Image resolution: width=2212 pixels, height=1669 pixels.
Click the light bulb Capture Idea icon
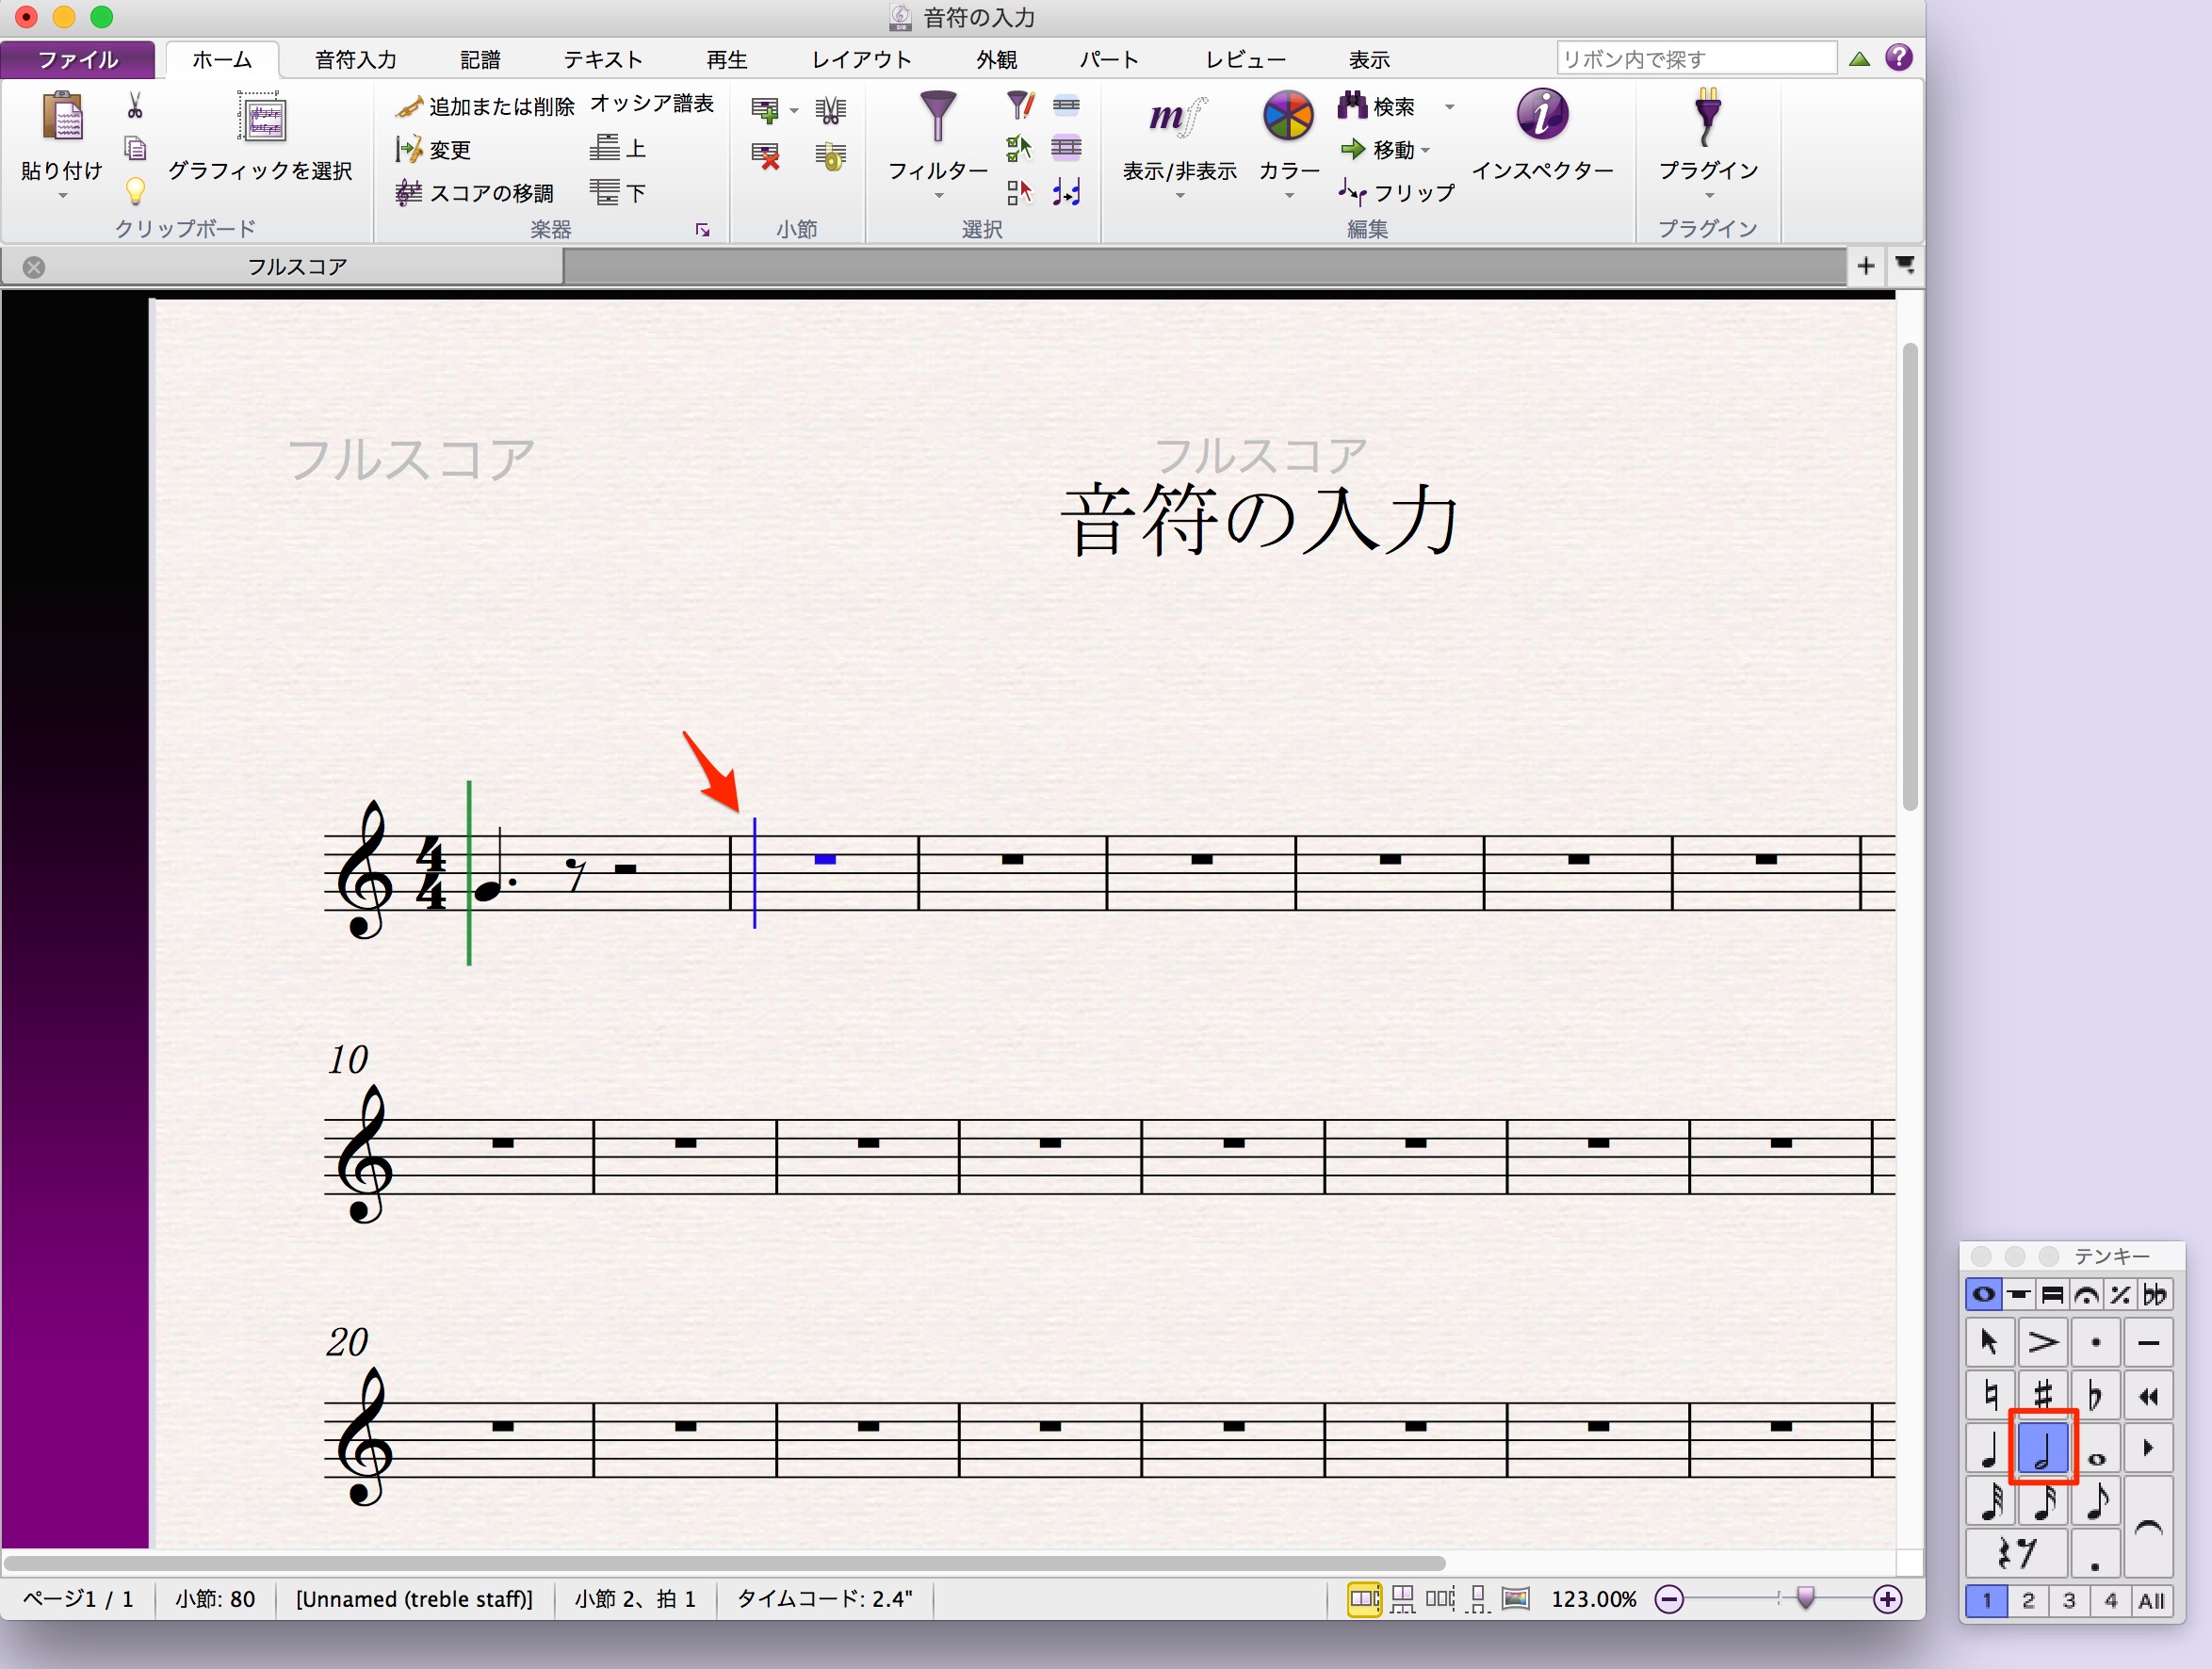pos(135,190)
